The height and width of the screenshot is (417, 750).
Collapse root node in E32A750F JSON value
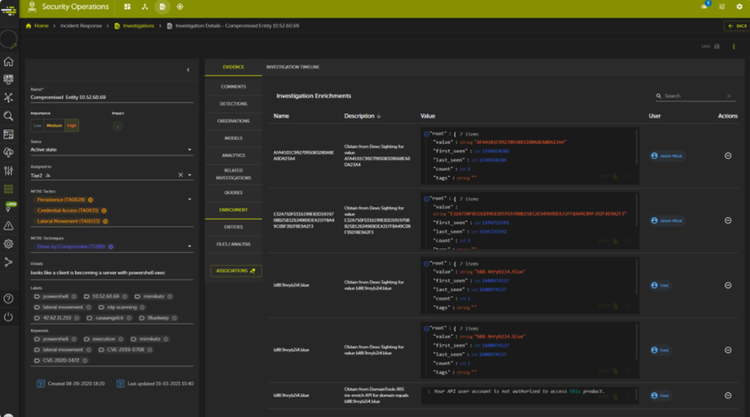click(x=426, y=199)
